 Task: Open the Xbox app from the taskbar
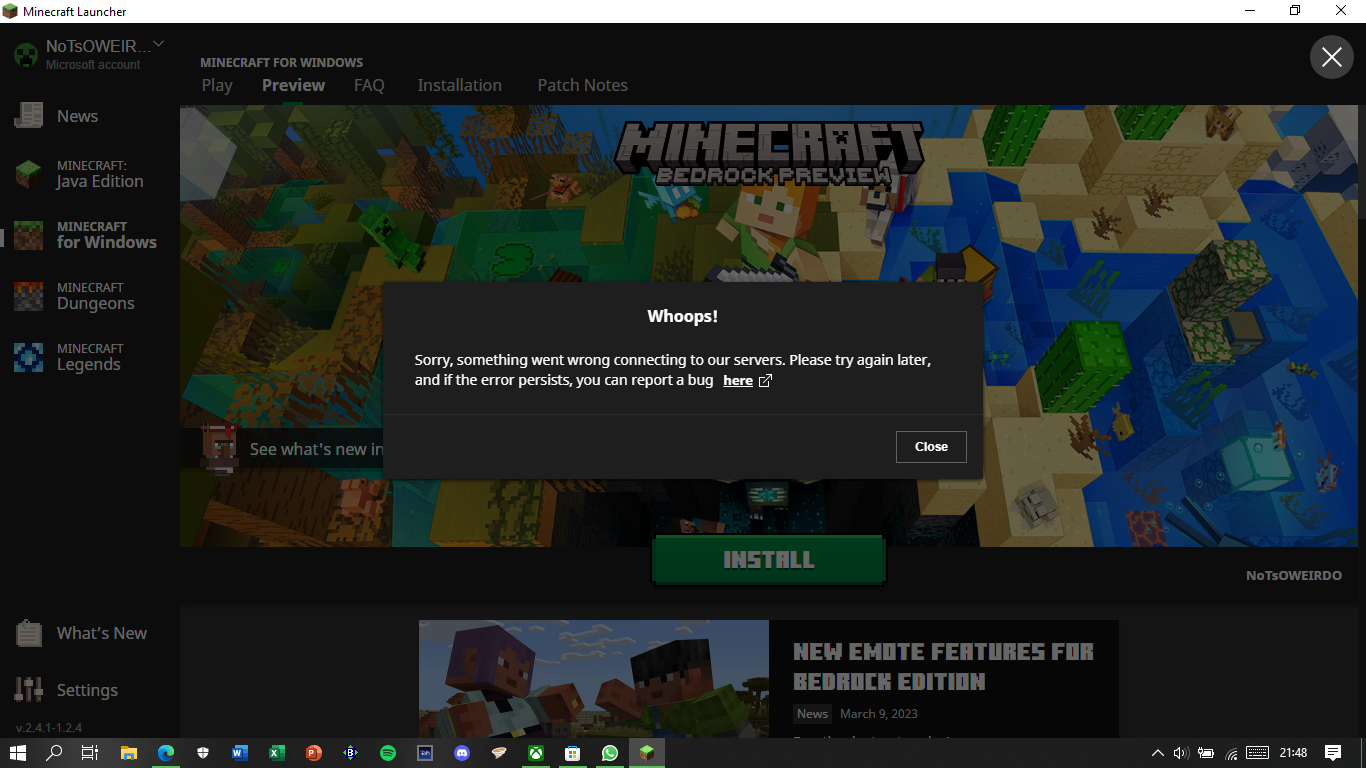pos(536,753)
